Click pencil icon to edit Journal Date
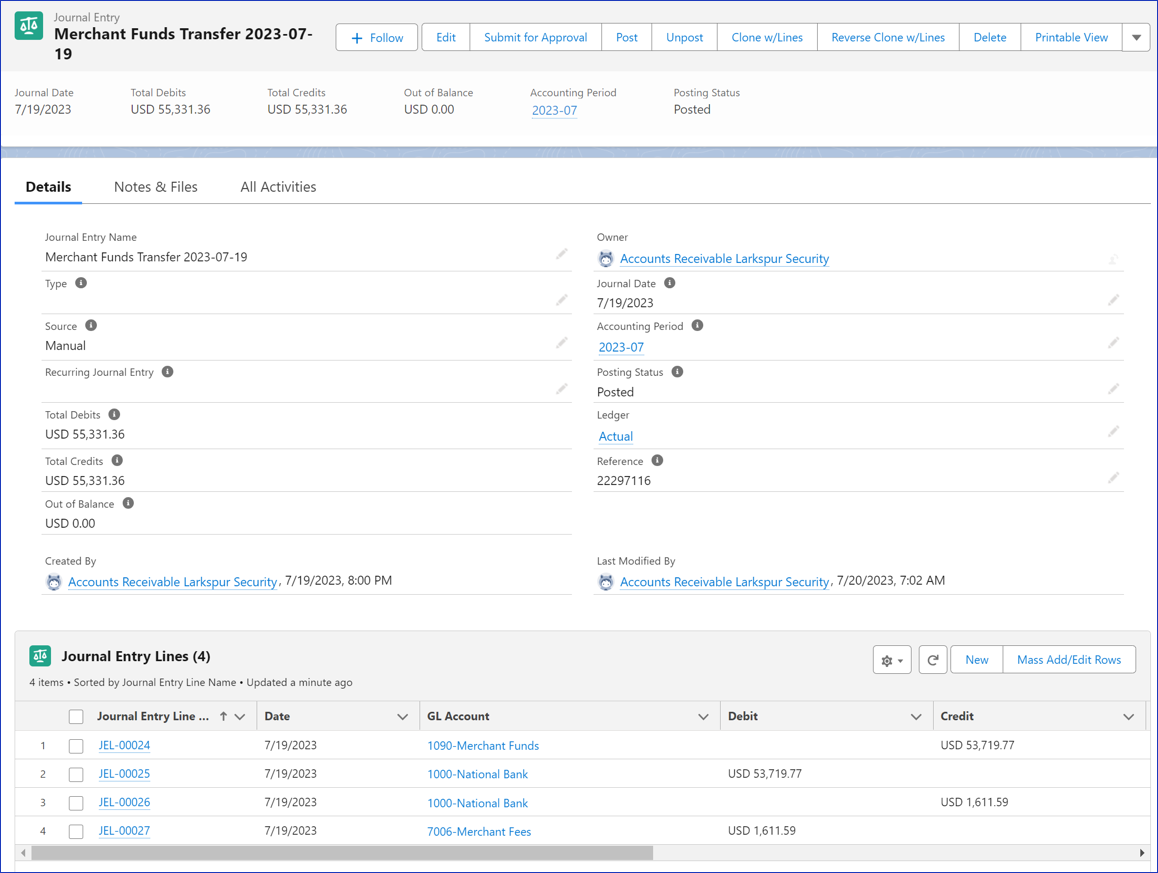Screen dimensions: 1158x873 [x=1114, y=300]
